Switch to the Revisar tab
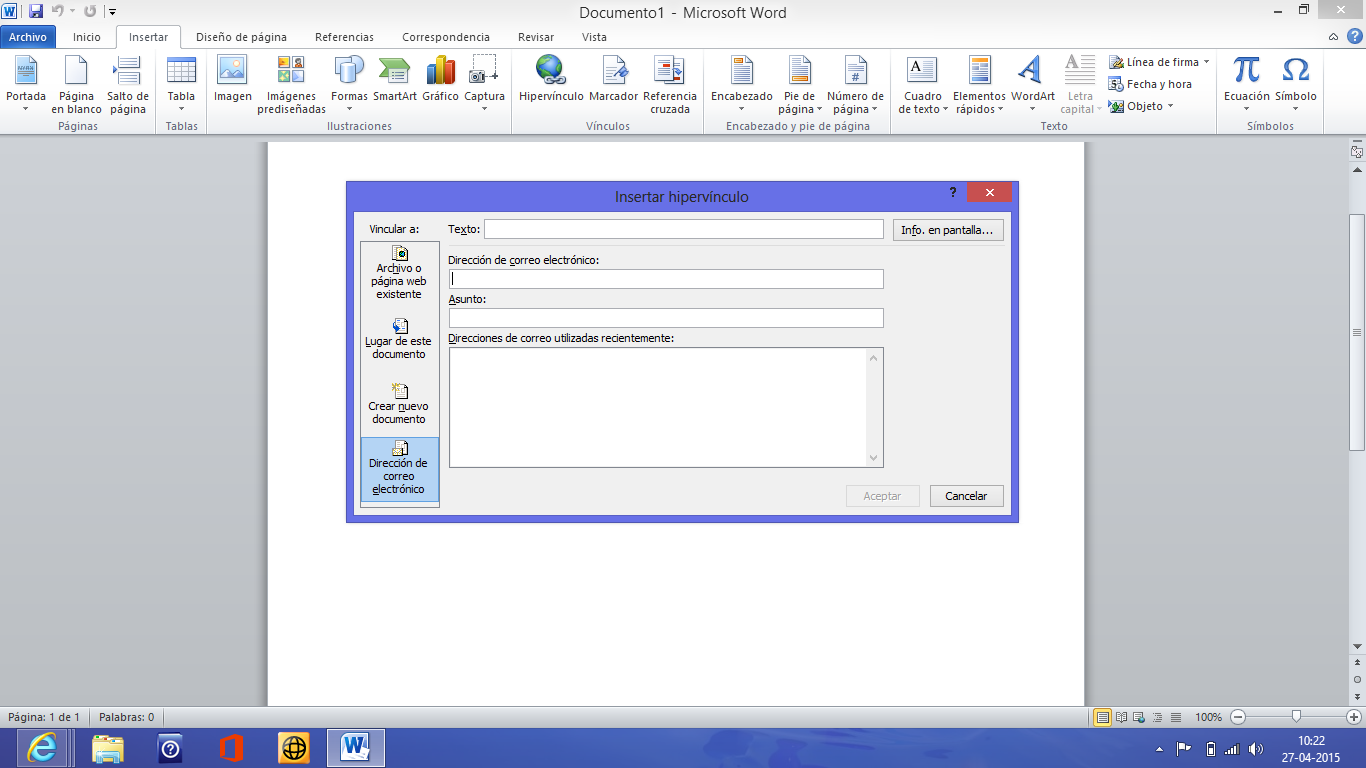 (x=536, y=37)
